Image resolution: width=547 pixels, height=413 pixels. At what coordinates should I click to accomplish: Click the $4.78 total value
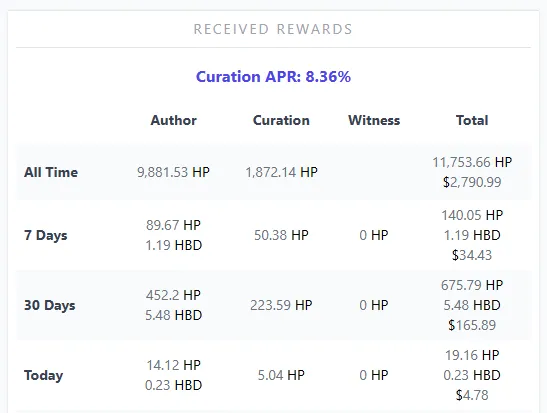[472, 396]
